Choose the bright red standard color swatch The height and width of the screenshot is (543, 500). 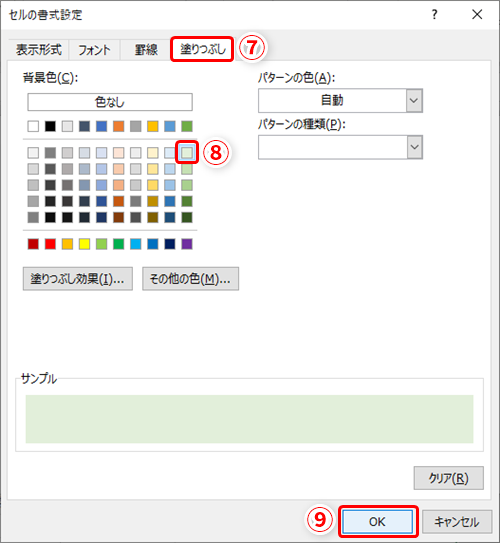[50, 244]
